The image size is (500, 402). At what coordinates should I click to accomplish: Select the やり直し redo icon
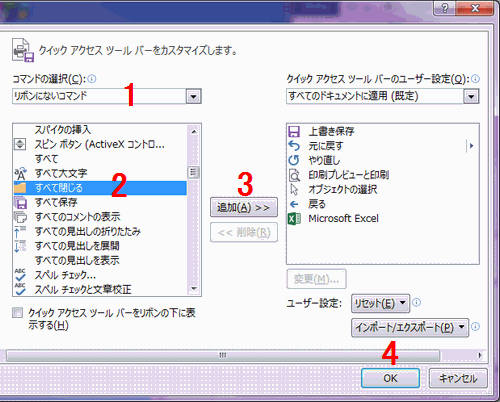(294, 160)
